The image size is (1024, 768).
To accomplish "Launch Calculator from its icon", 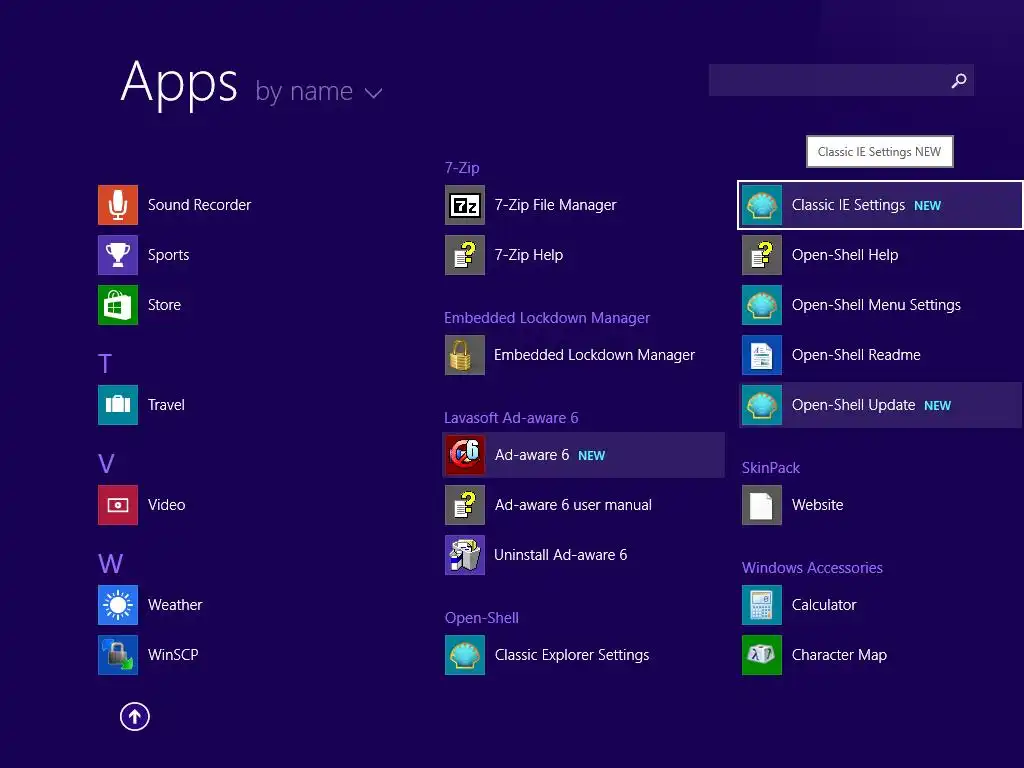I will tap(761, 605).
